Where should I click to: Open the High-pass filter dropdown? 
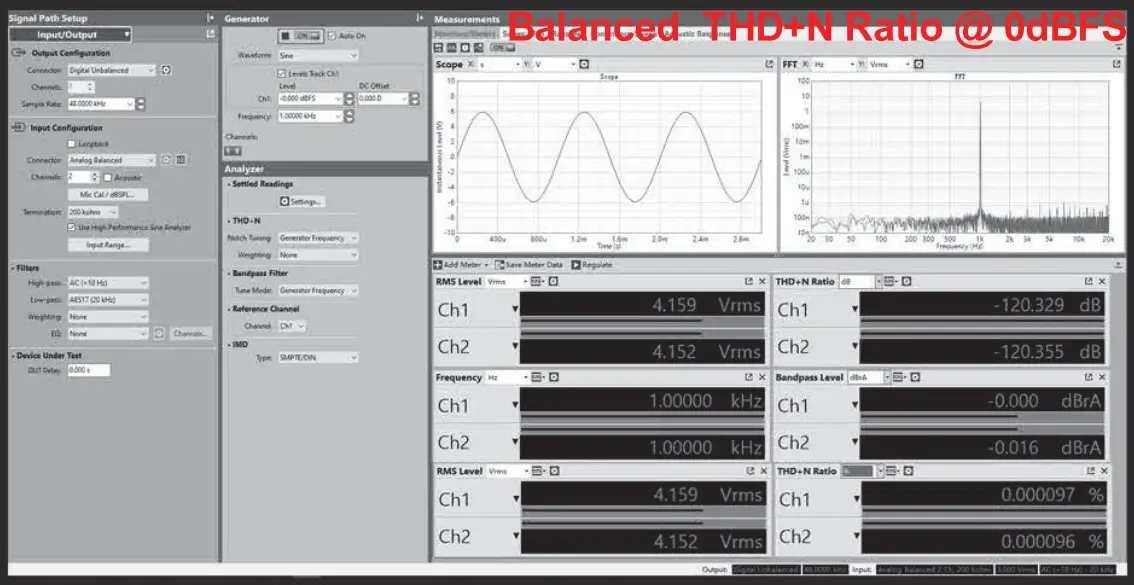click(x=108, y=283)
